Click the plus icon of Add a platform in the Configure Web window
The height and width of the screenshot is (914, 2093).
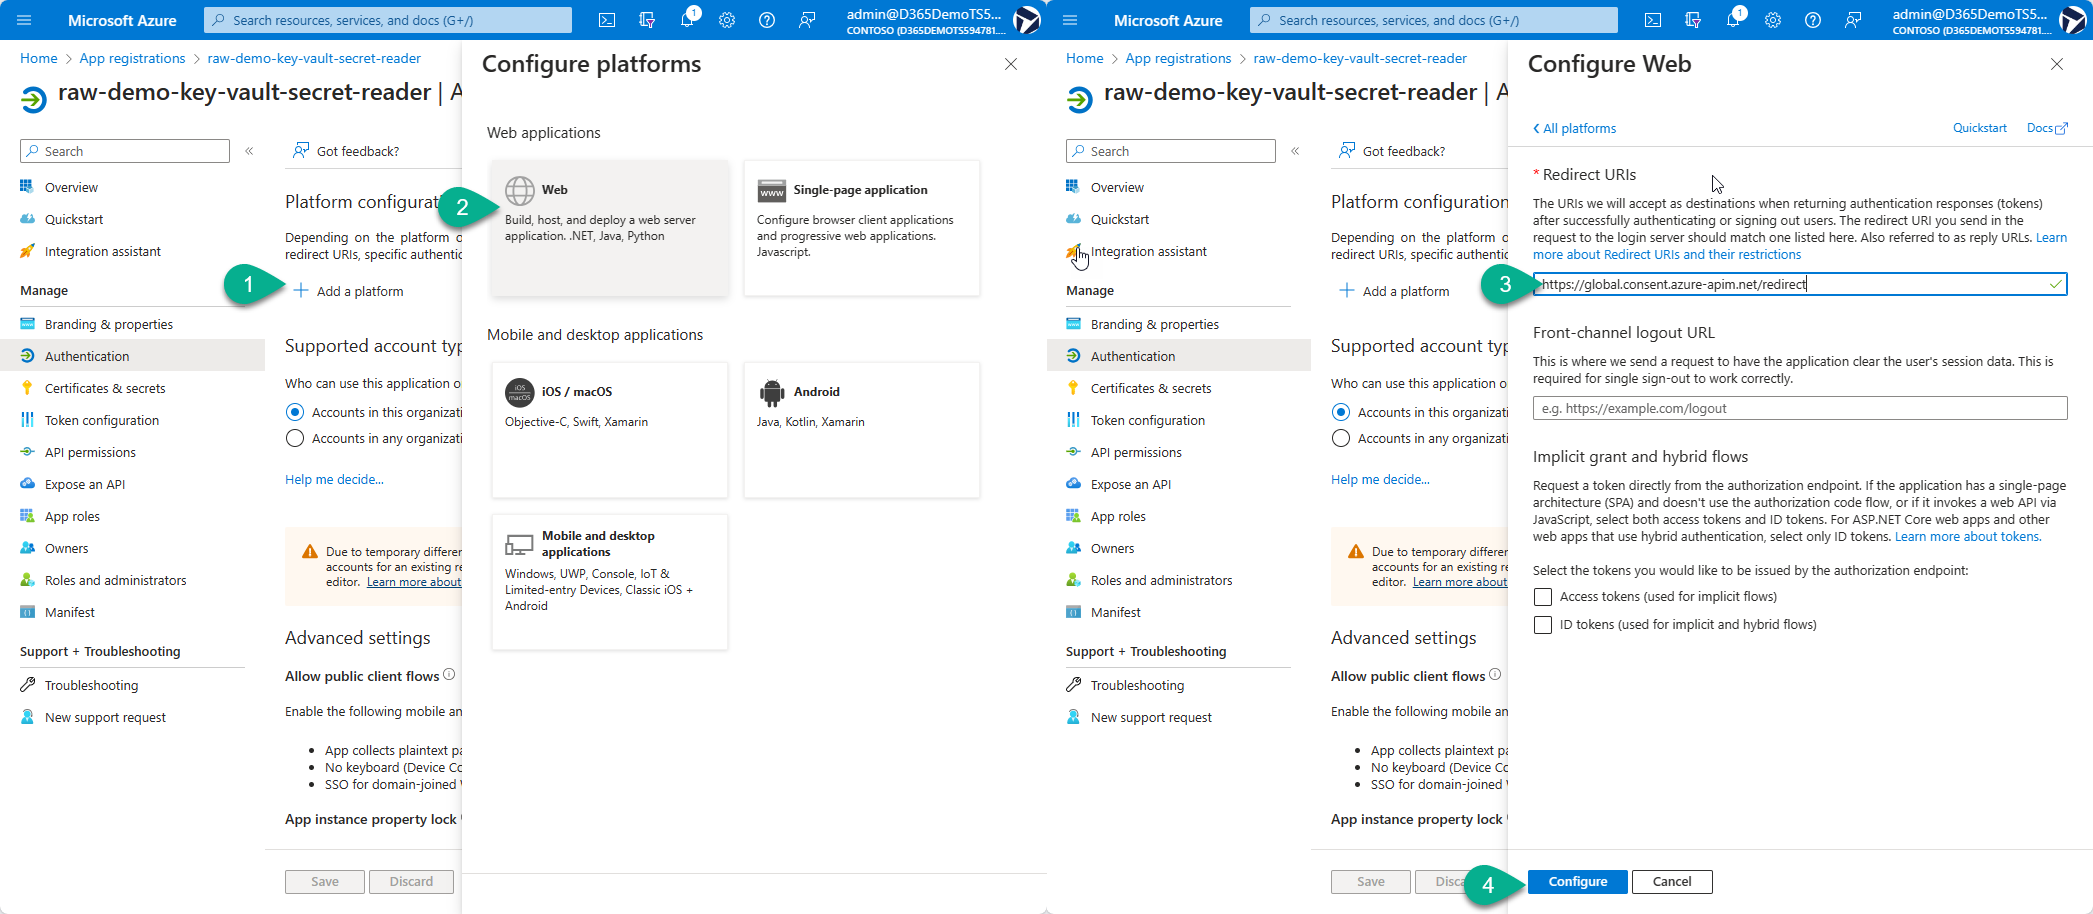tap(1347, 290)
